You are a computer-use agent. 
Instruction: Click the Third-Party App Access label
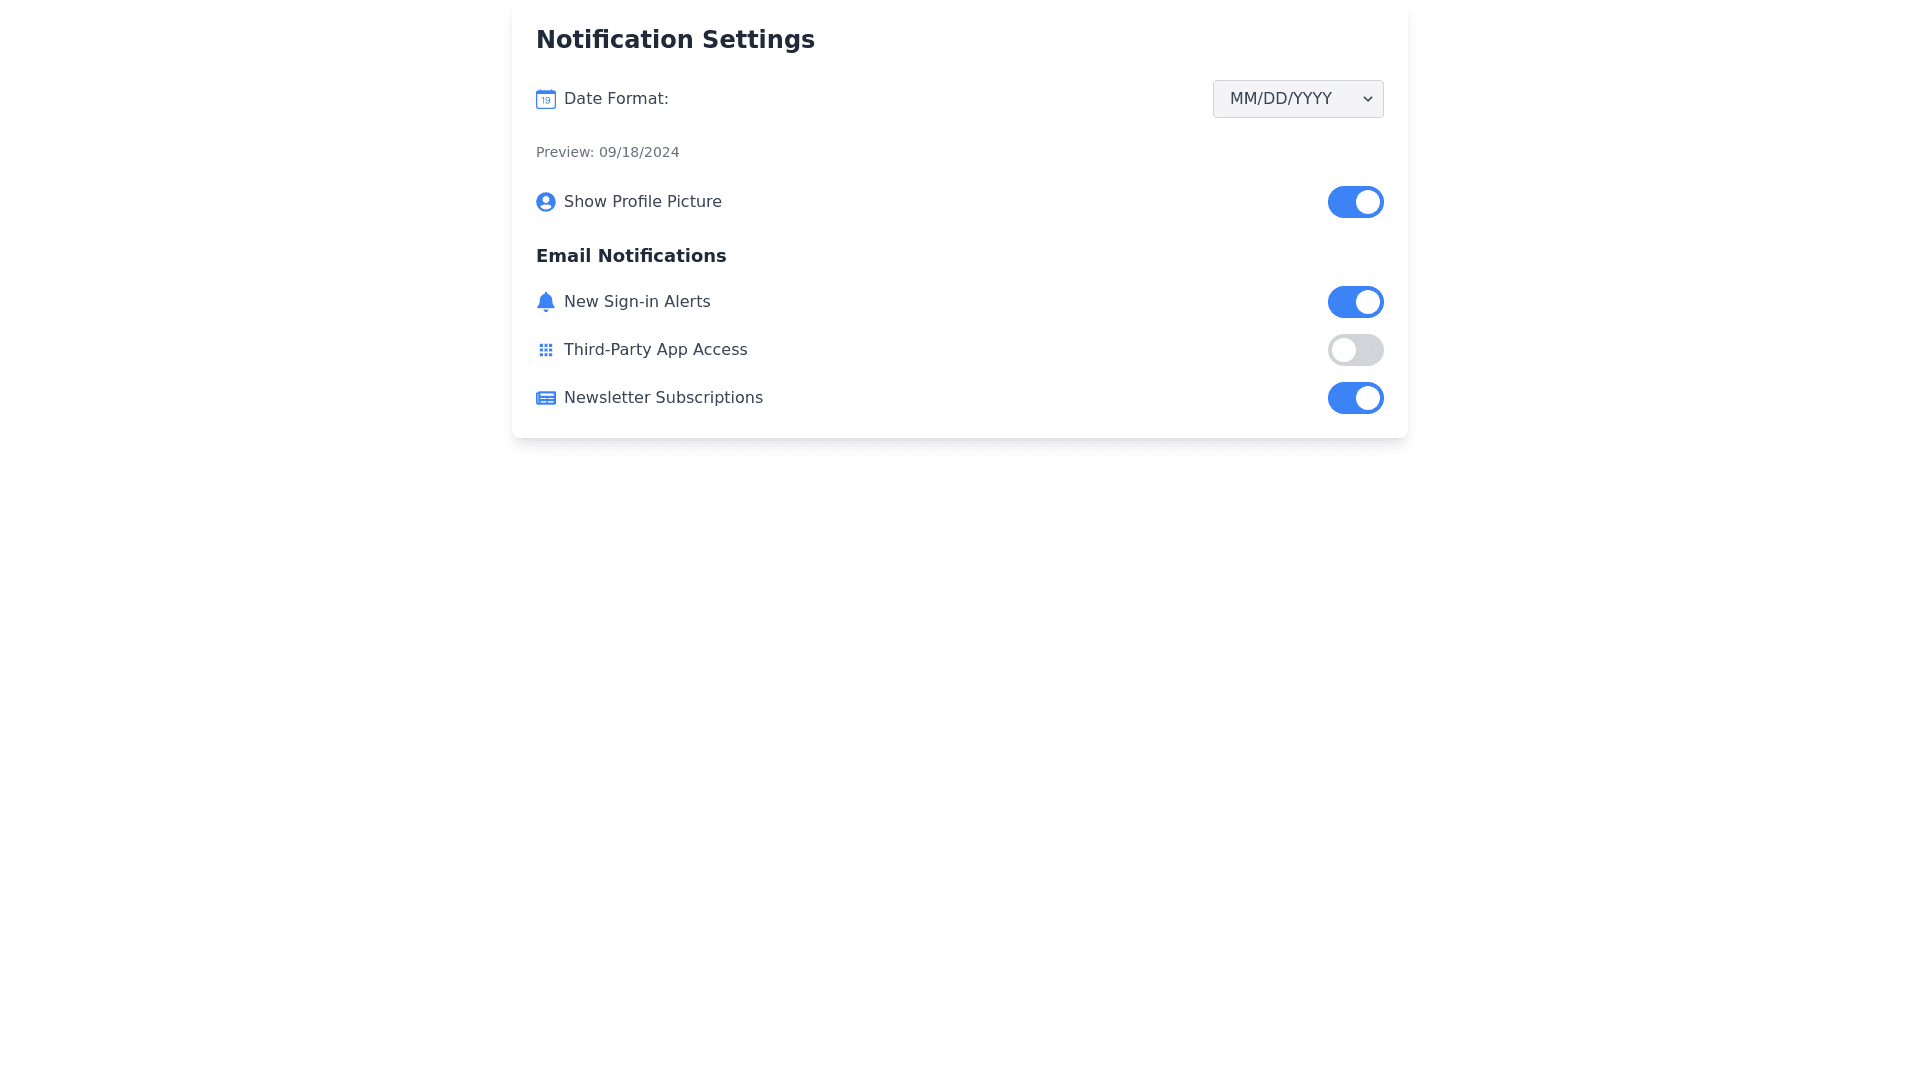click(x=655, y=350)
